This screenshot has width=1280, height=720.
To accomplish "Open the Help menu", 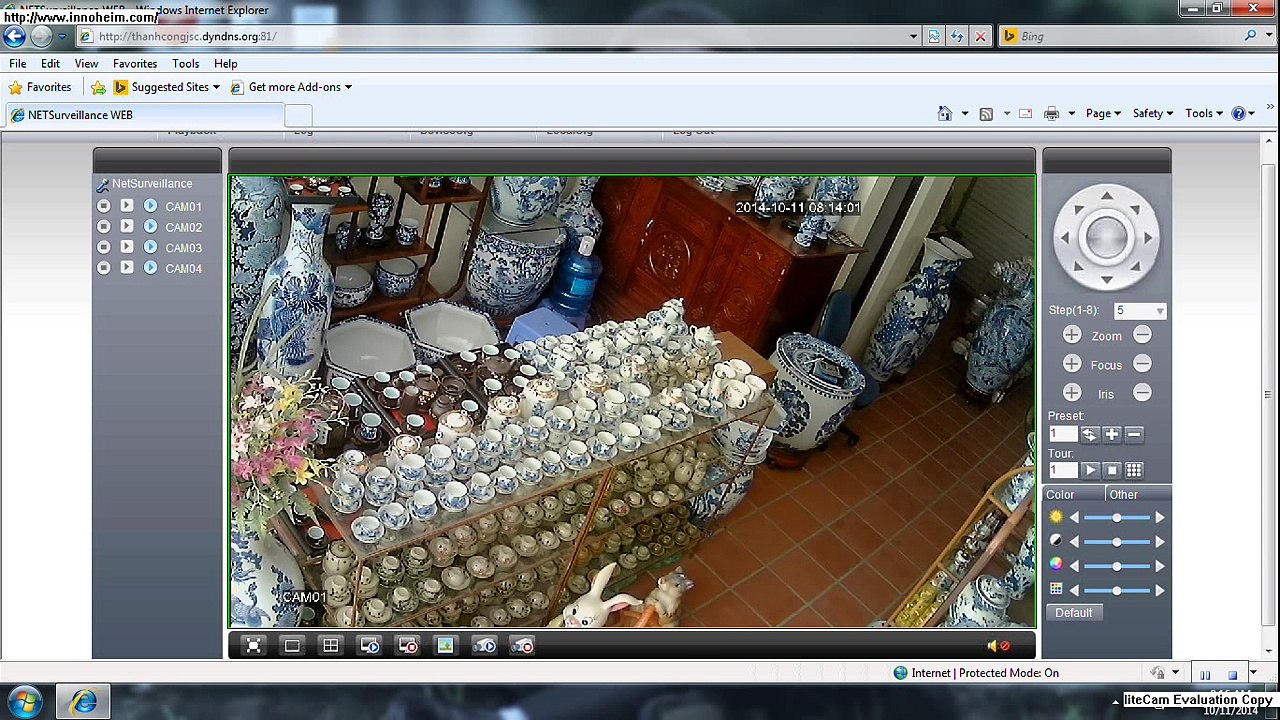I will coord(225,63).
